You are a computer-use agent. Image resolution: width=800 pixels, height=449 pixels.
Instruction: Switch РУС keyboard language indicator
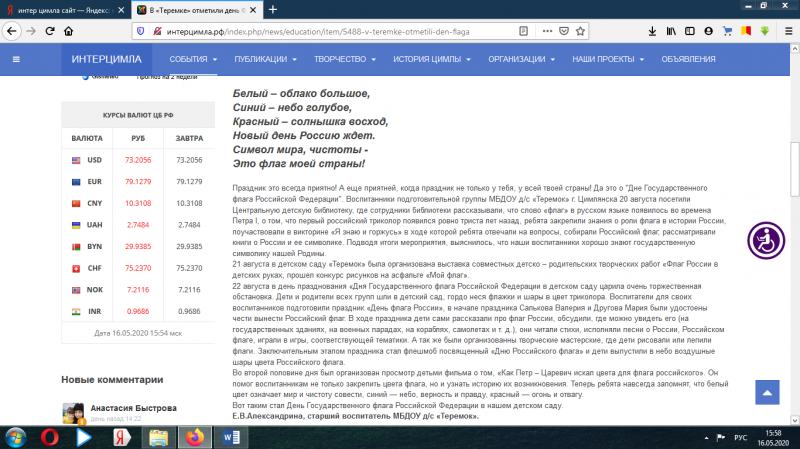[x=740, y=438]
